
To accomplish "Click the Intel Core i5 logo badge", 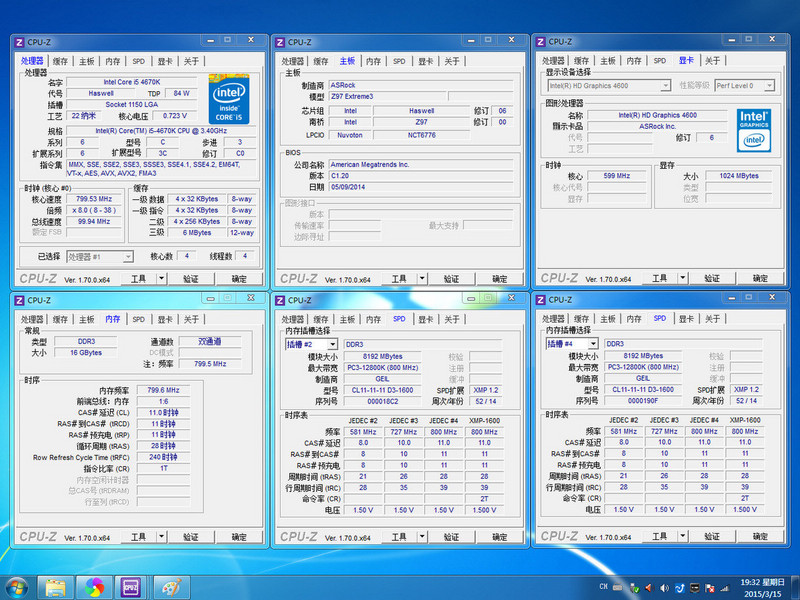I will (x=228, y=97).
